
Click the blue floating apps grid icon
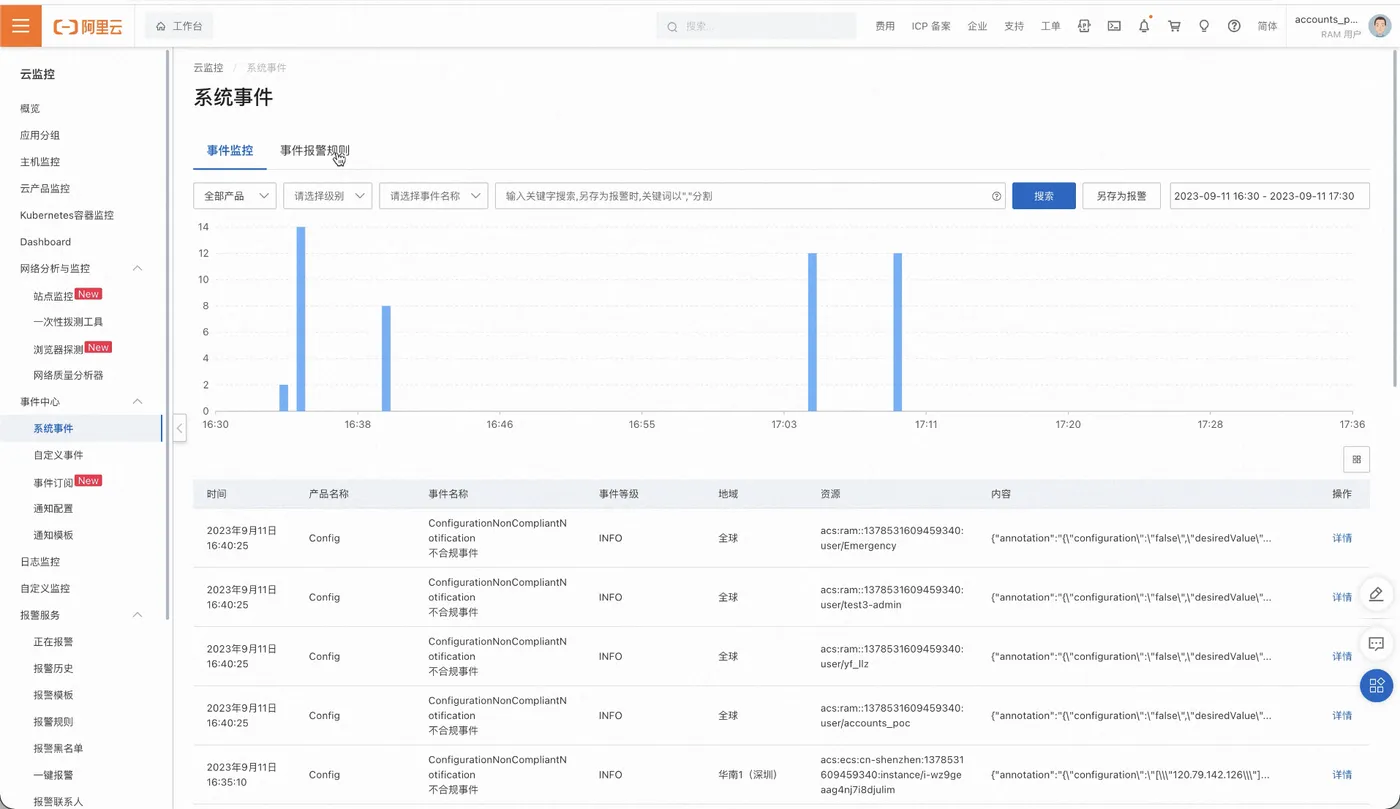(x=1376, y=685)
